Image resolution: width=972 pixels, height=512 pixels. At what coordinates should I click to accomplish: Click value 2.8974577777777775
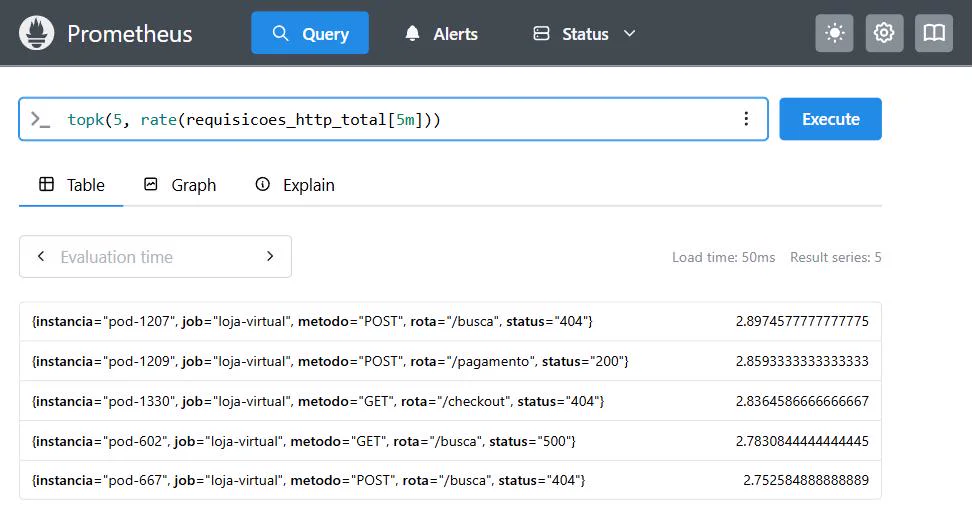coord(802,322)
